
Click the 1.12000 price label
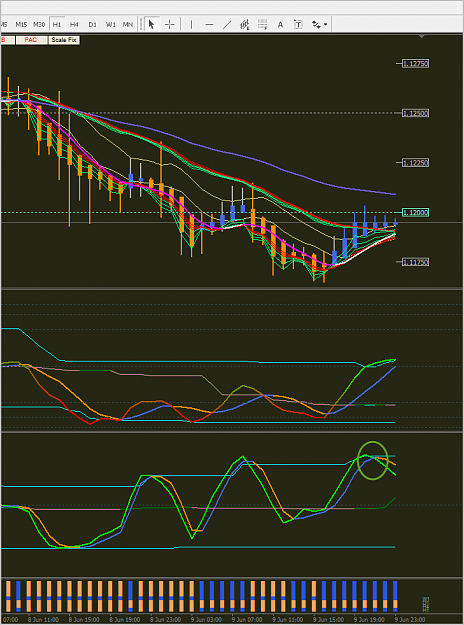pyautogui.click(x=415, y=212)
